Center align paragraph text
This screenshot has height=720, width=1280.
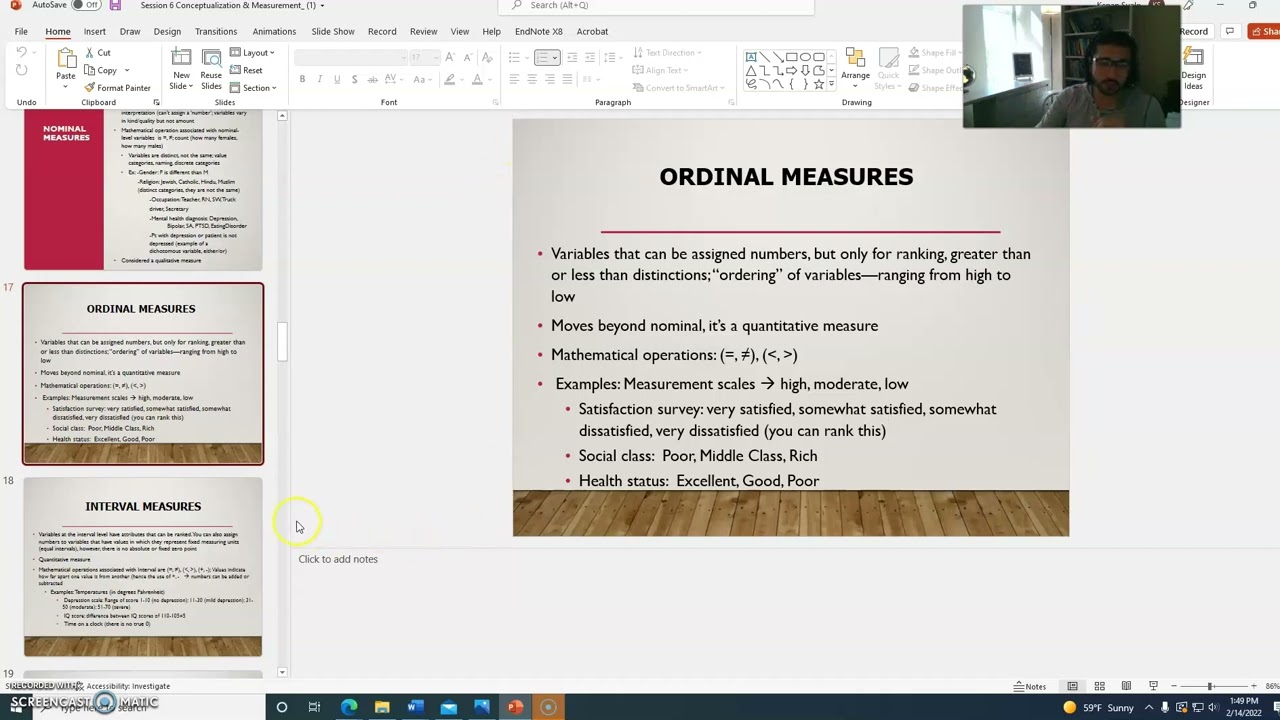tap(532, 79)
